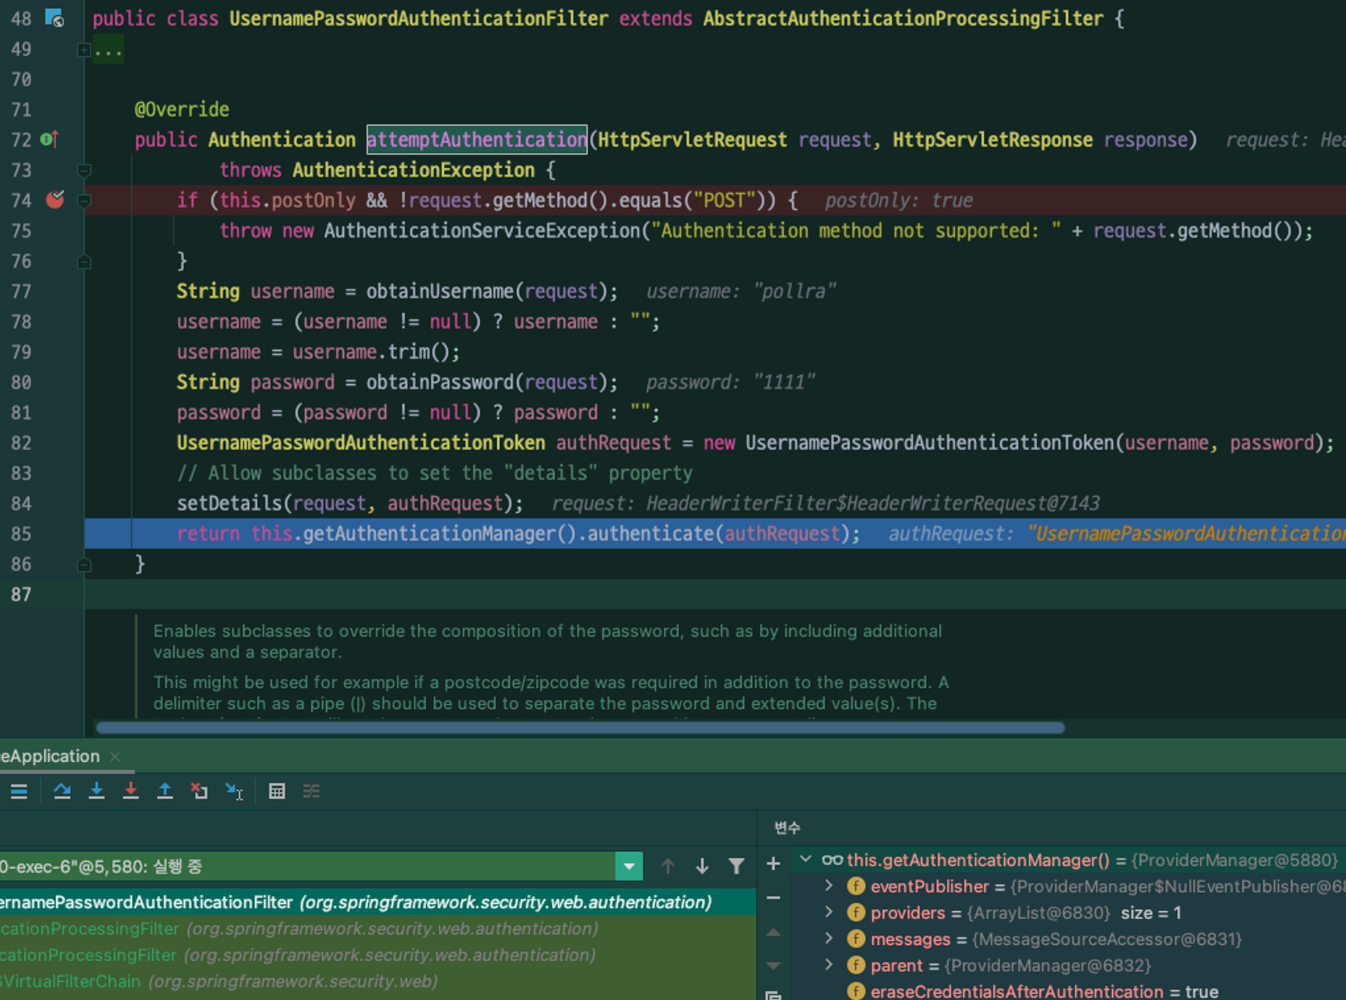Click the Step Over debugger icon

62,791
